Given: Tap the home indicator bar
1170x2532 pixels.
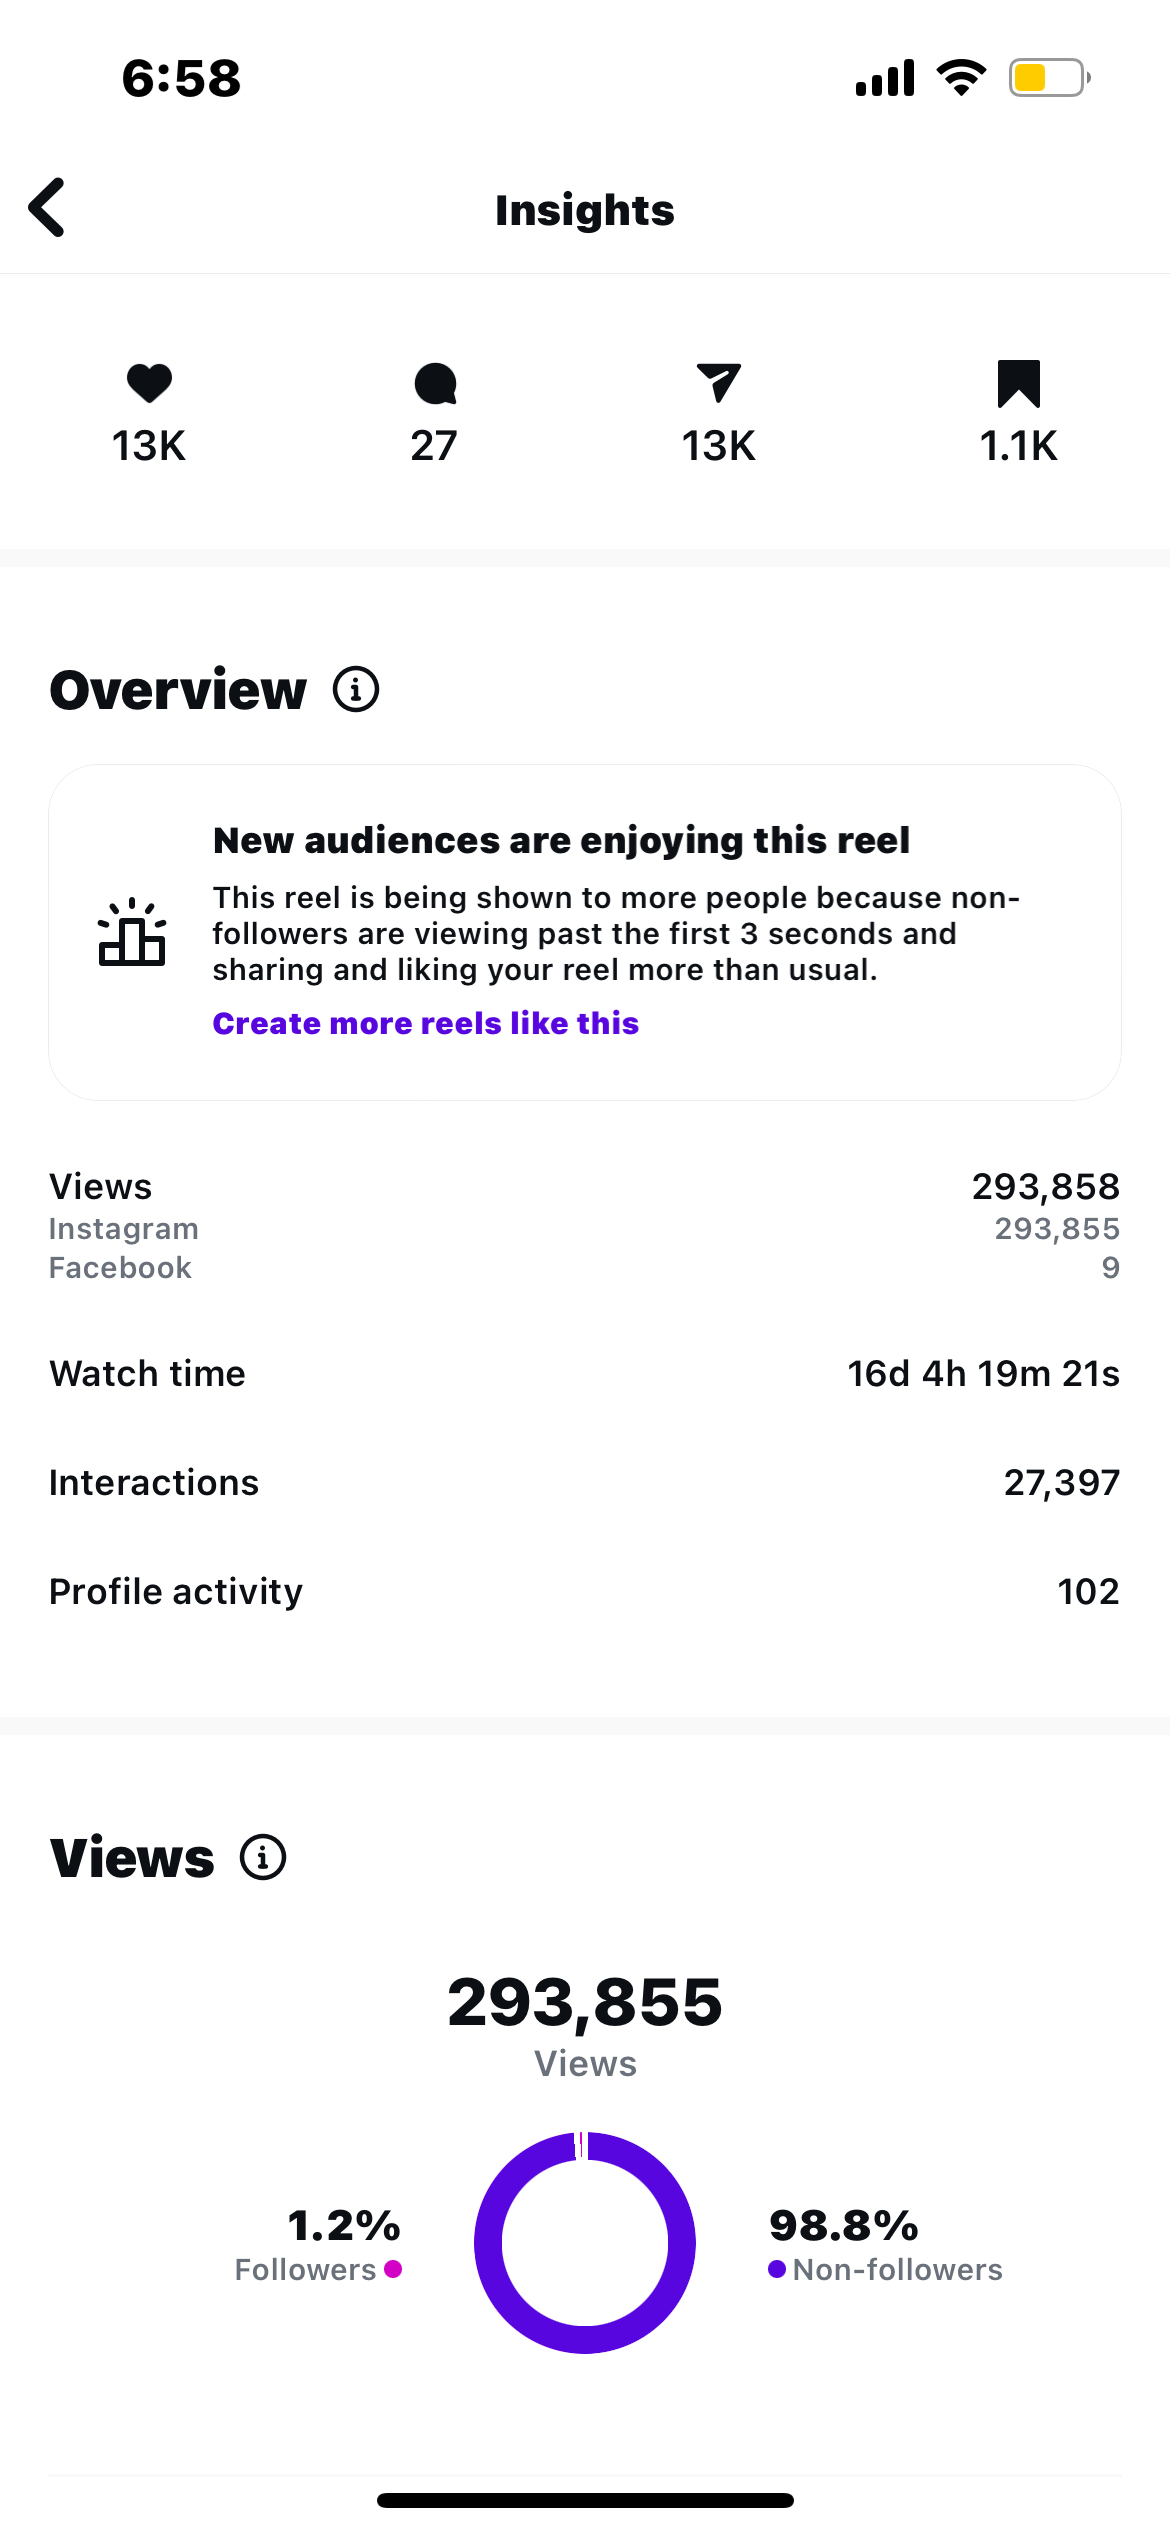Looking at the screenshot, I should pyautogui.click(x=585, y=2500).
